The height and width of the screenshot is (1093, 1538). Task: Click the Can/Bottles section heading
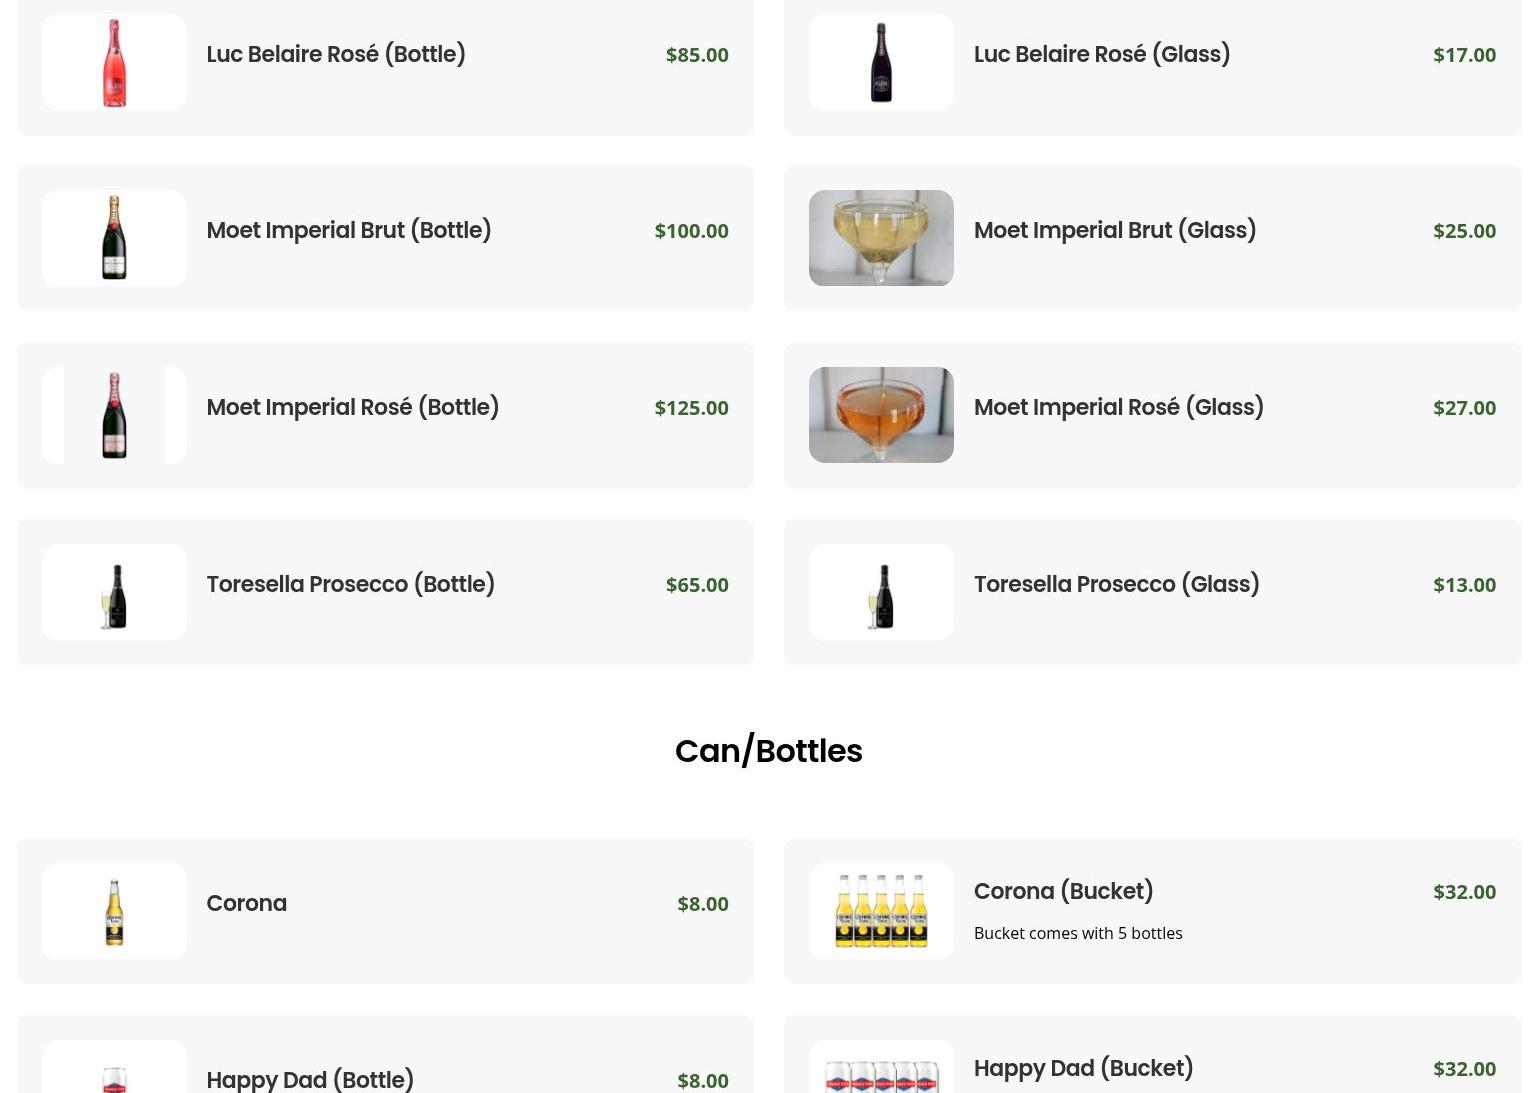click(x=768, y=751)
